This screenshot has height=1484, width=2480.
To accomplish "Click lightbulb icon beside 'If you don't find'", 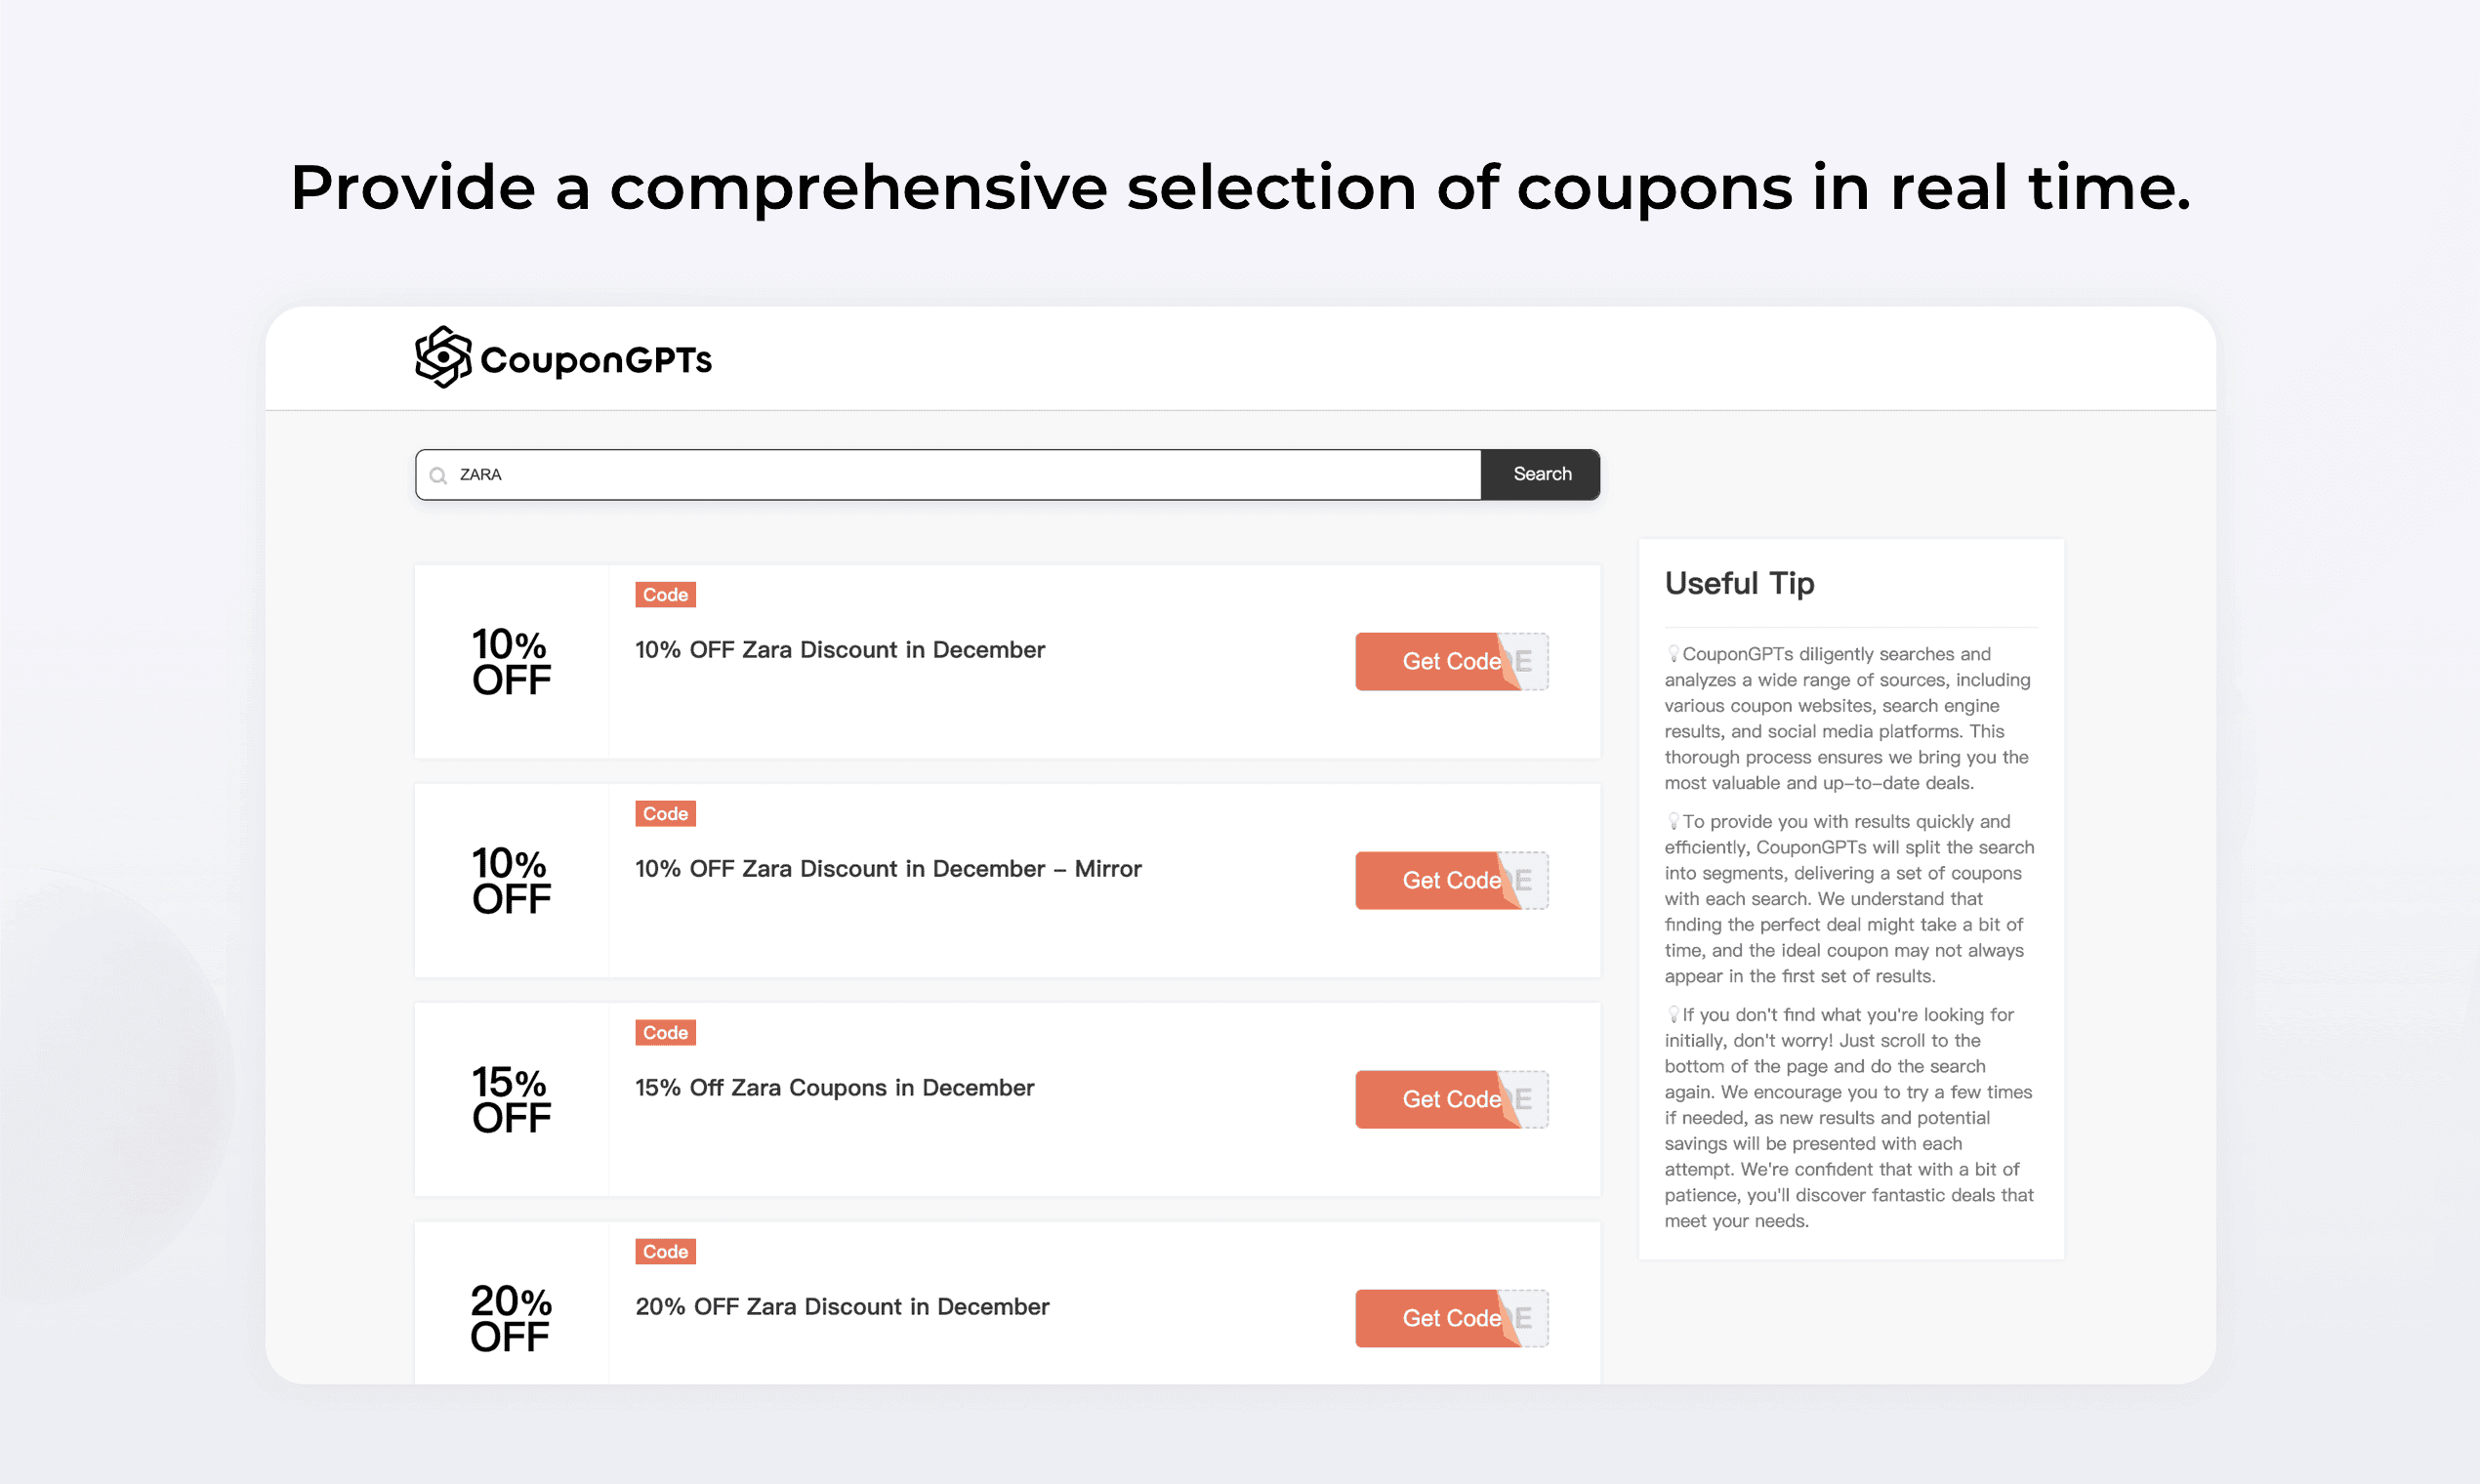I will [1673, 1014].
